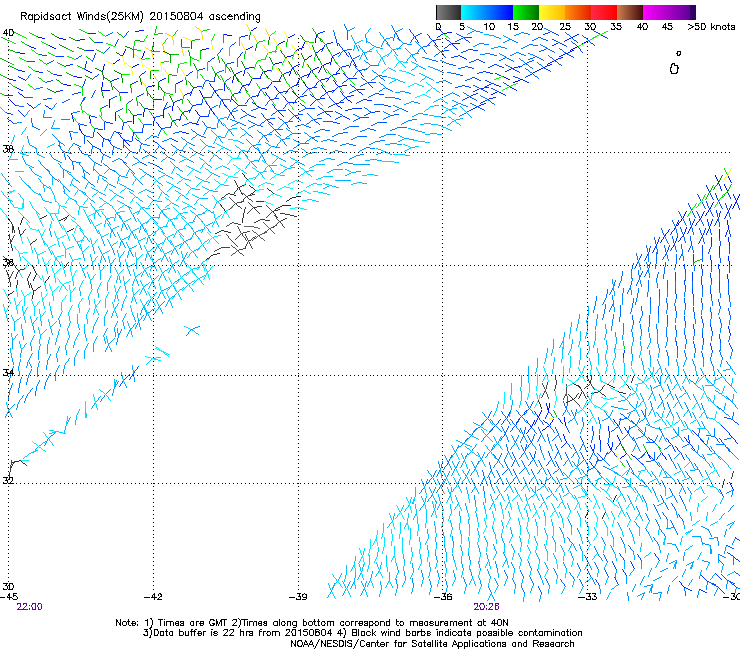Image resolution: width=740 pixels, height=650 pixels.
Task: Click the longitude label "-36"
Action: click(443, 597)
